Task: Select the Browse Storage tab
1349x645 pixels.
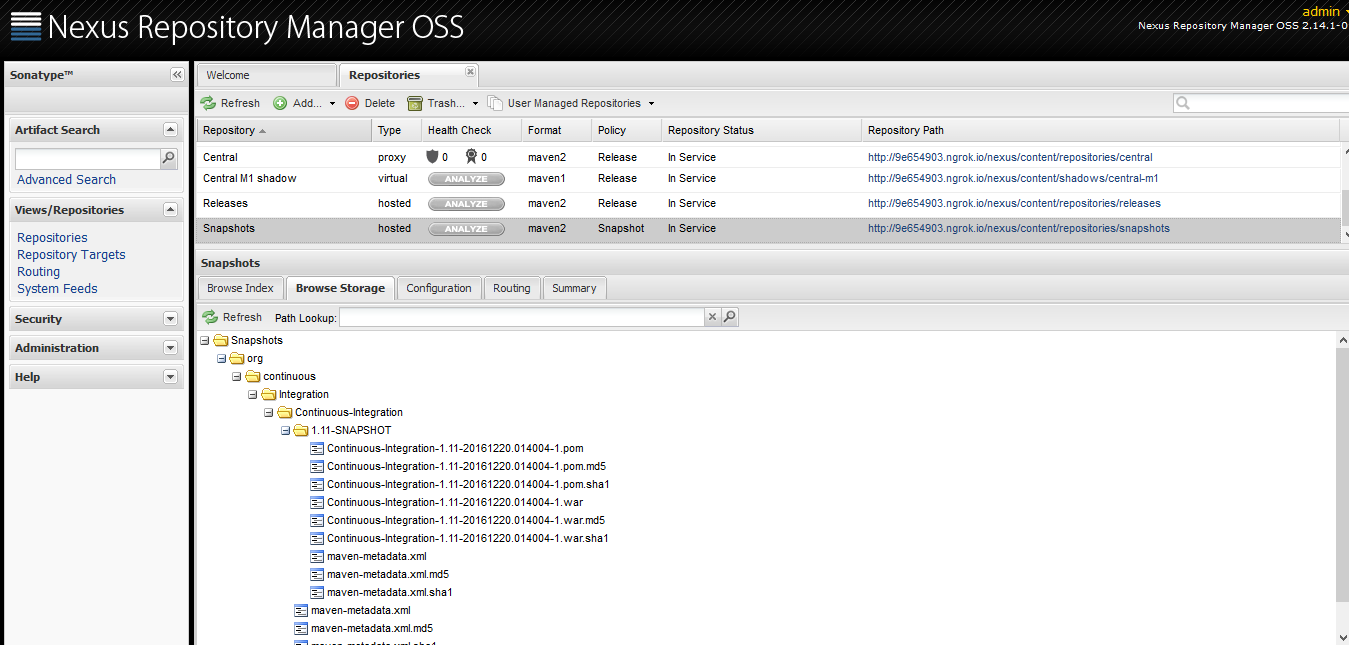Action: [x=340, y=288]
